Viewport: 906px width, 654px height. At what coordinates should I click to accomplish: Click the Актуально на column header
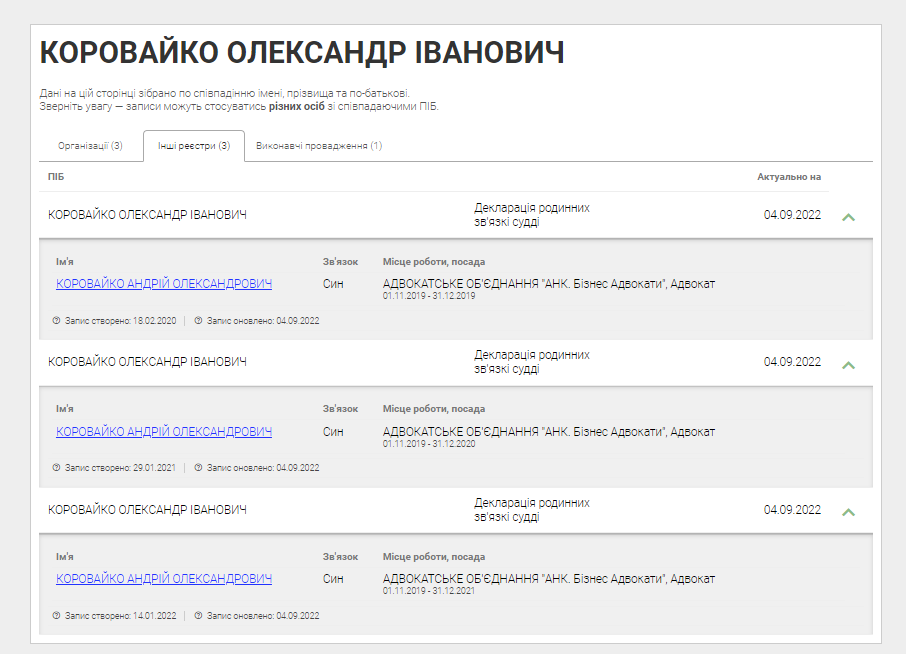coord(788,177)
